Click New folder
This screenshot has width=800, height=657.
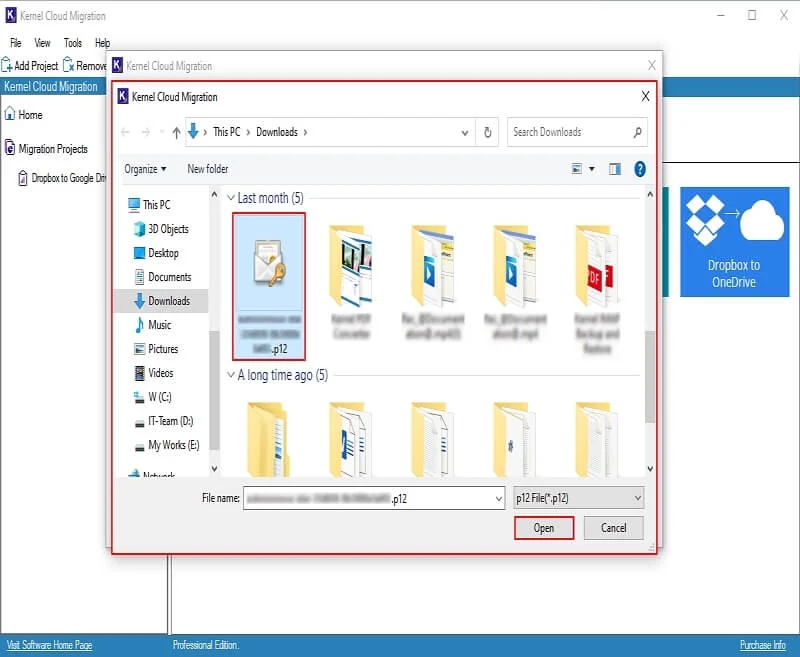[208, 169]
